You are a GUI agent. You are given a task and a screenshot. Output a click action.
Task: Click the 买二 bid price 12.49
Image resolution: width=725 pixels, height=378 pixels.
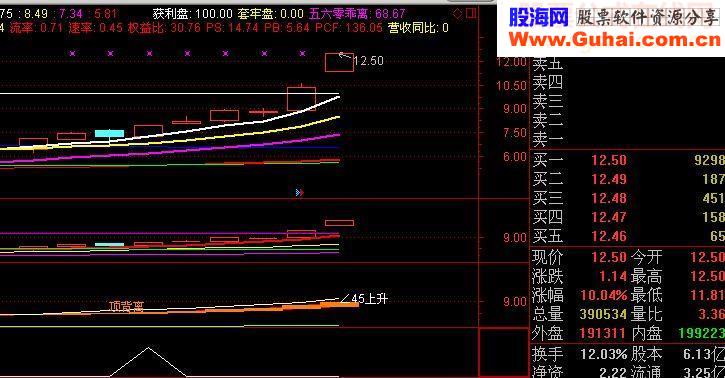click(x=609, y=179)
